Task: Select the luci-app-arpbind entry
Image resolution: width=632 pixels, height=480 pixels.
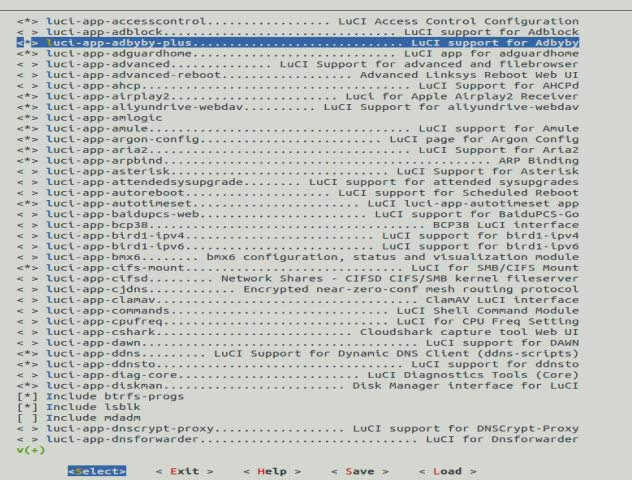Action: tap(298, 160)
